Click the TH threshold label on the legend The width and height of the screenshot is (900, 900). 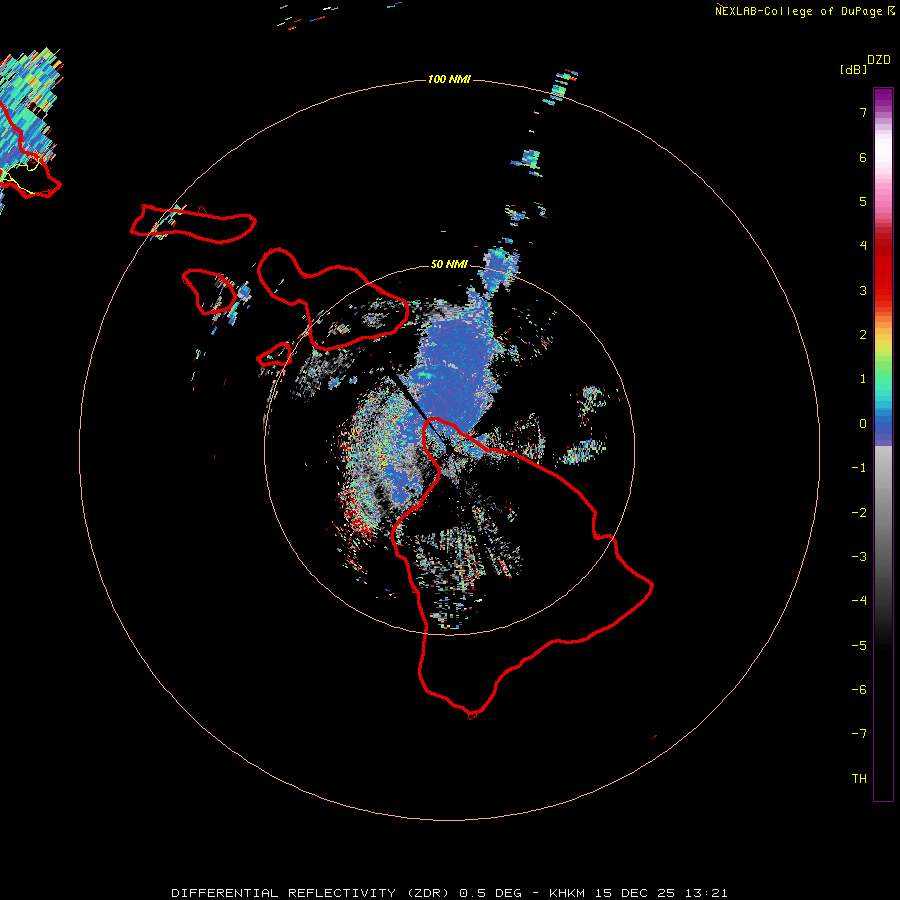pyautogui.click(x=859, y=778)
